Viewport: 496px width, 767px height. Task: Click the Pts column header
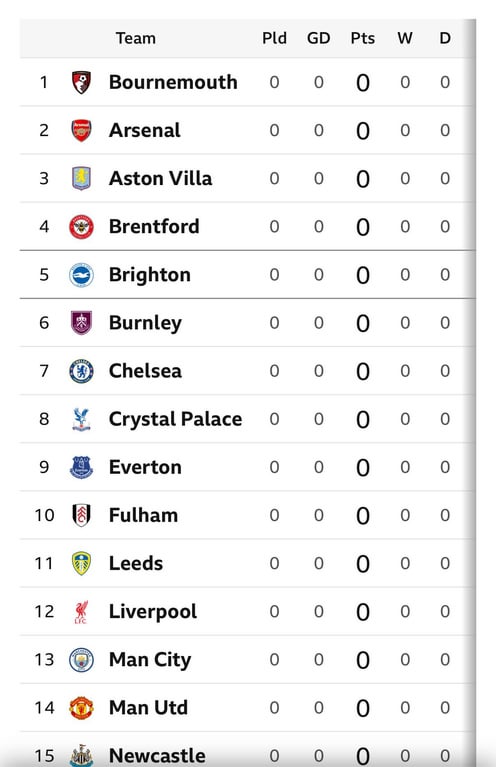(362, 38)
